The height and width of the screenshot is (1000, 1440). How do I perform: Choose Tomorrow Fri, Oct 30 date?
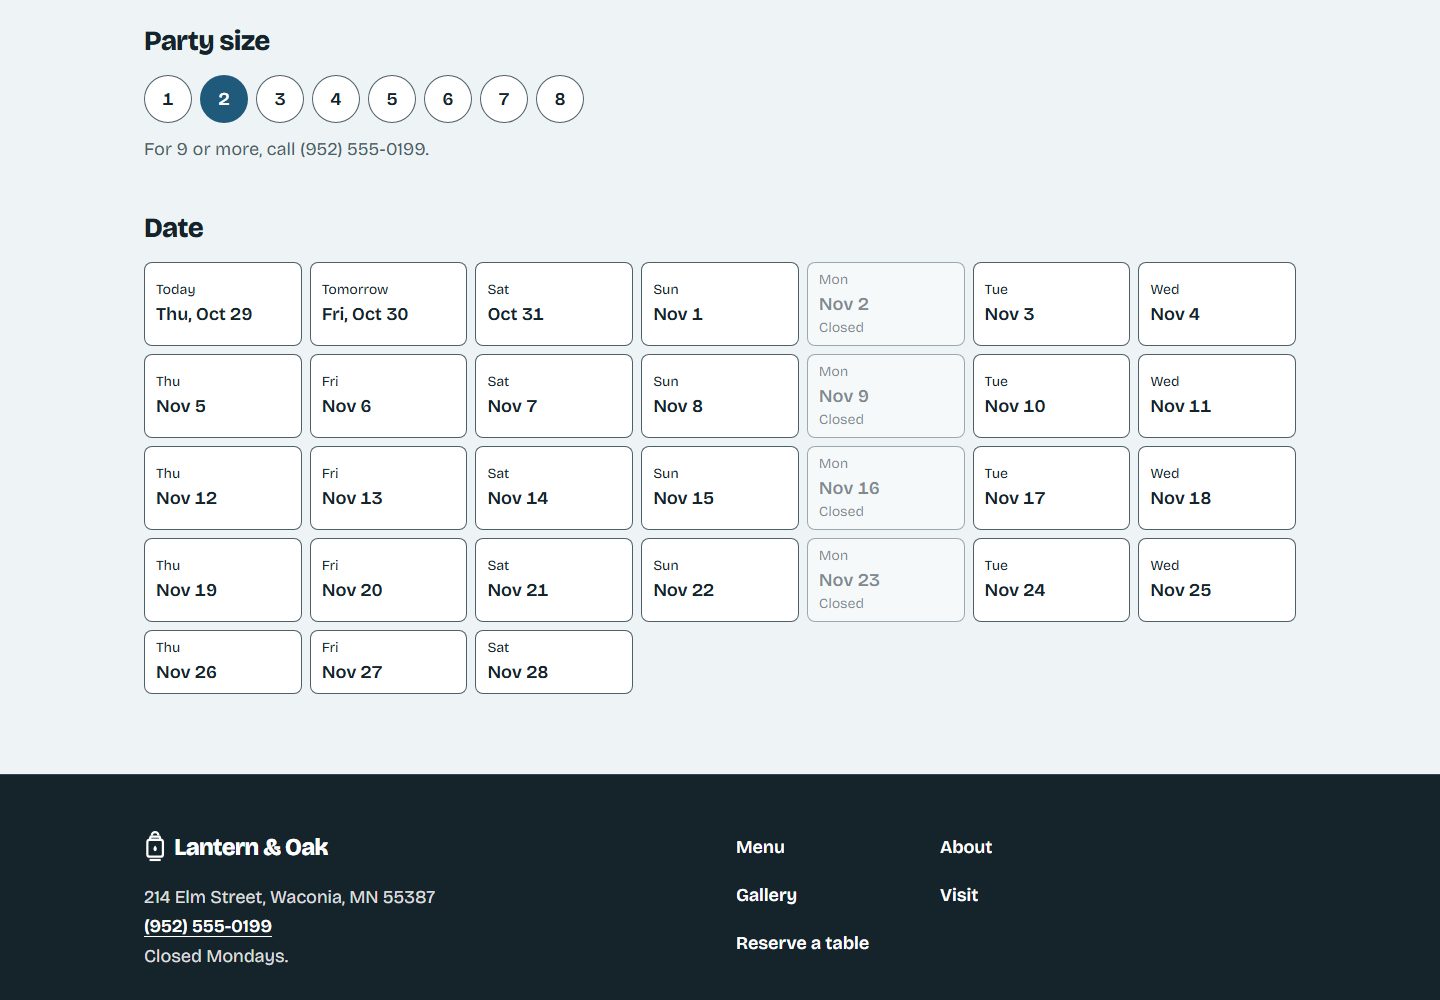[388, 304]
